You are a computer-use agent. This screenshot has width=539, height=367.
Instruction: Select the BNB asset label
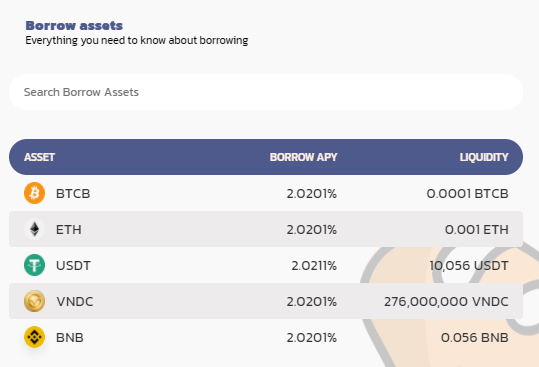pos(70,337)
